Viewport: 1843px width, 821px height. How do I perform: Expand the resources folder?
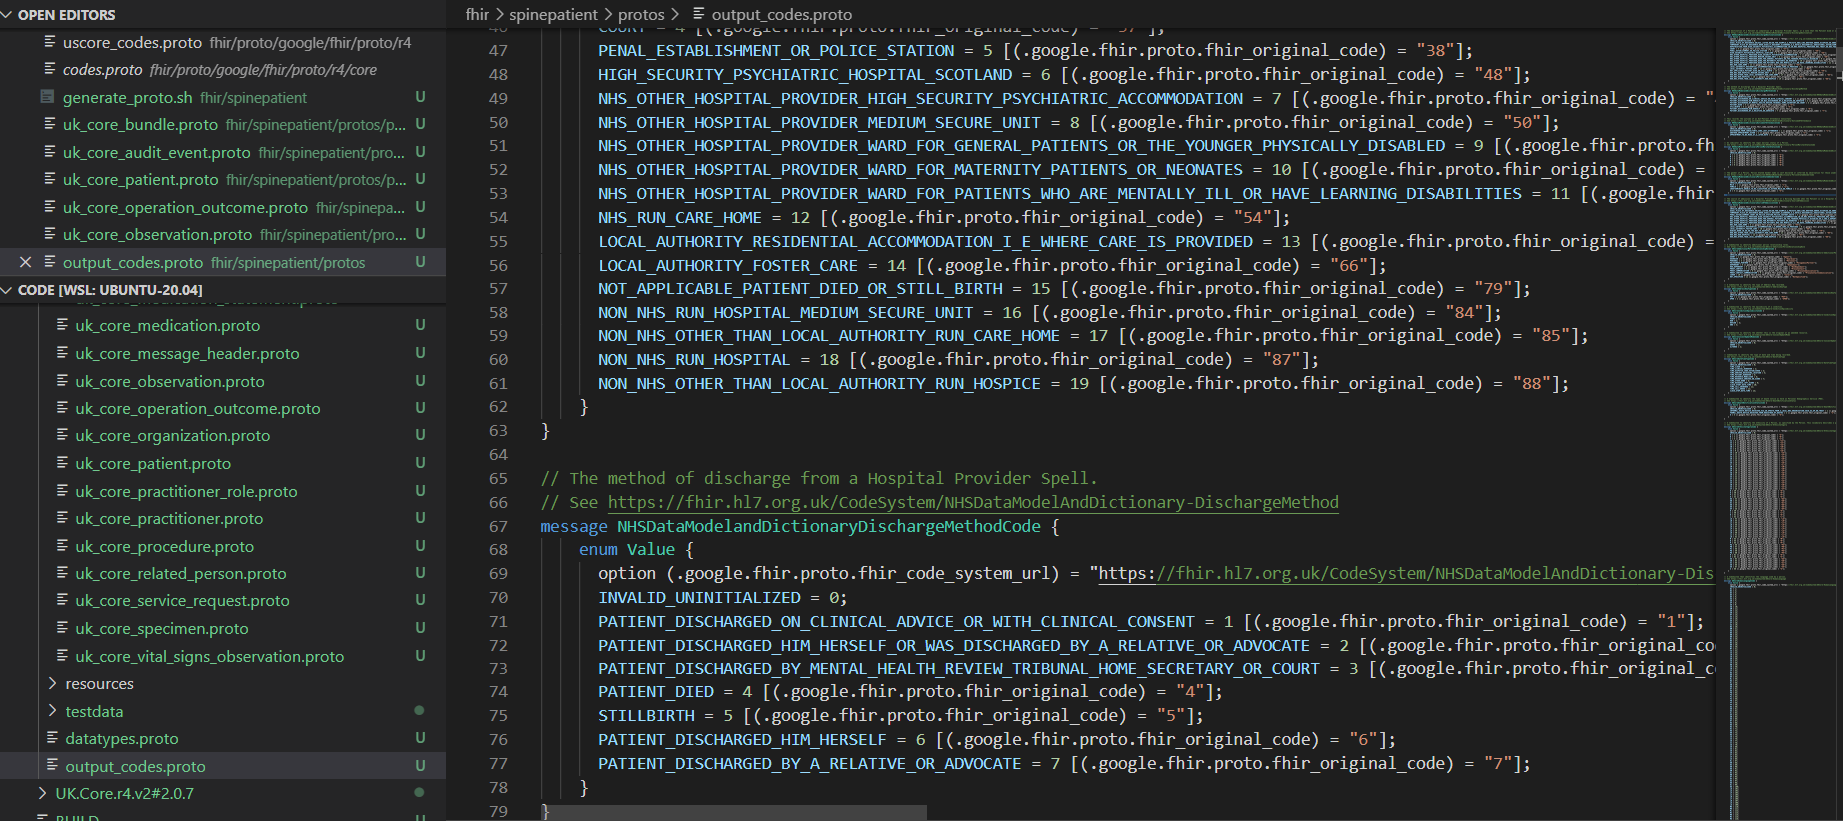click(53, 683)
